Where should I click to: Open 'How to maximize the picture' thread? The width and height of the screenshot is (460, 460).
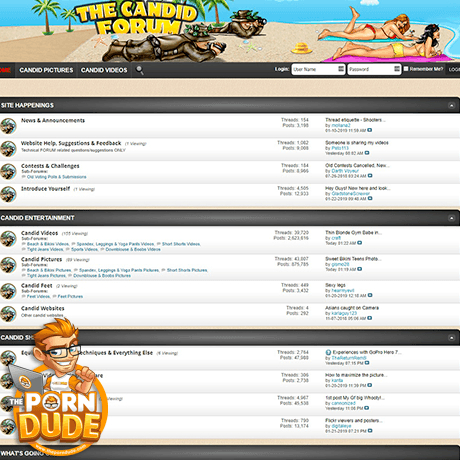coord(356,375)
